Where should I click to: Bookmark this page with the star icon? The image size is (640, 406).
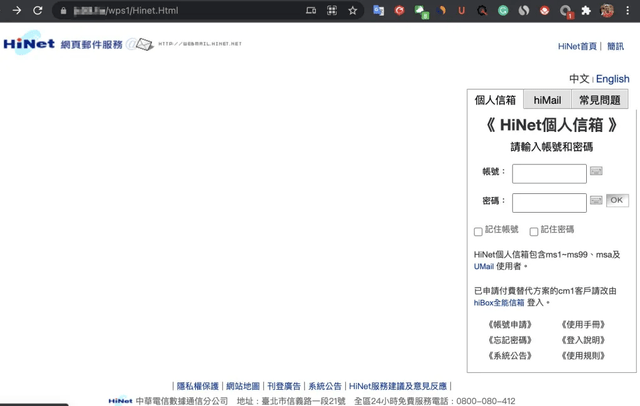pyautogui.click(x=353, y=11)
